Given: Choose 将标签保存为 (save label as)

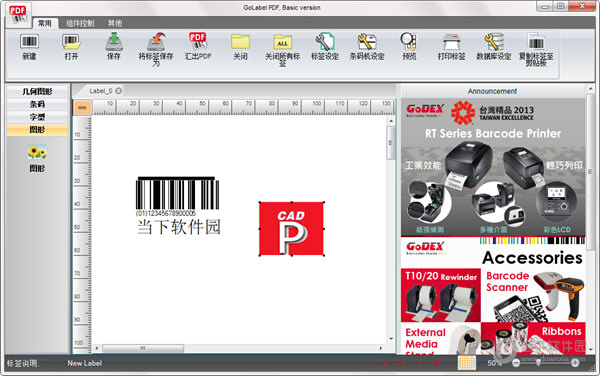Looking at the screenshot, I should pyautogui.click(x=156, y=50).
